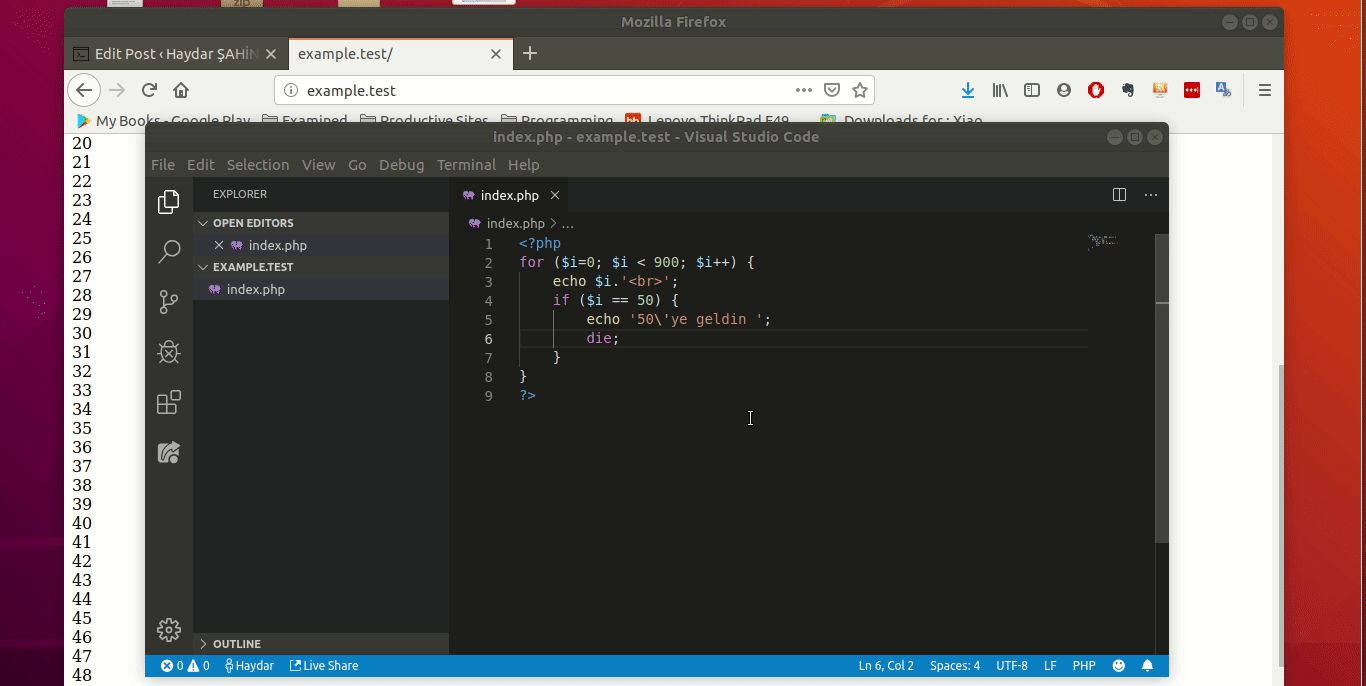This screenshot has height=686, width=1366.
Task: Open notifications bell in status bar
Action: click(x=1148, y=665)
